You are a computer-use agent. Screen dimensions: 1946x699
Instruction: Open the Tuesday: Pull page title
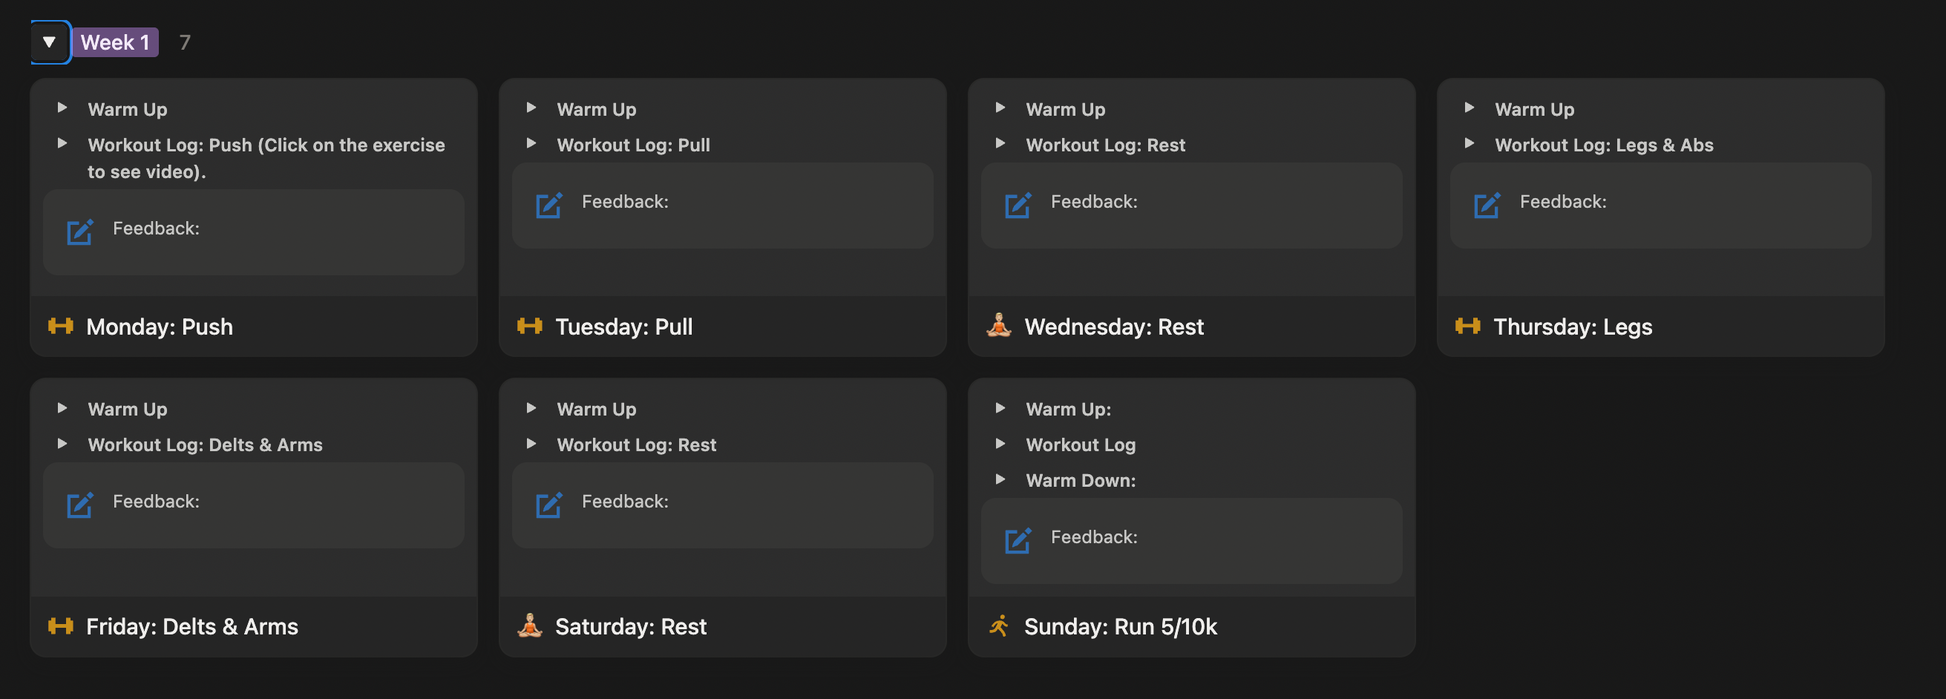click(623, 327)
